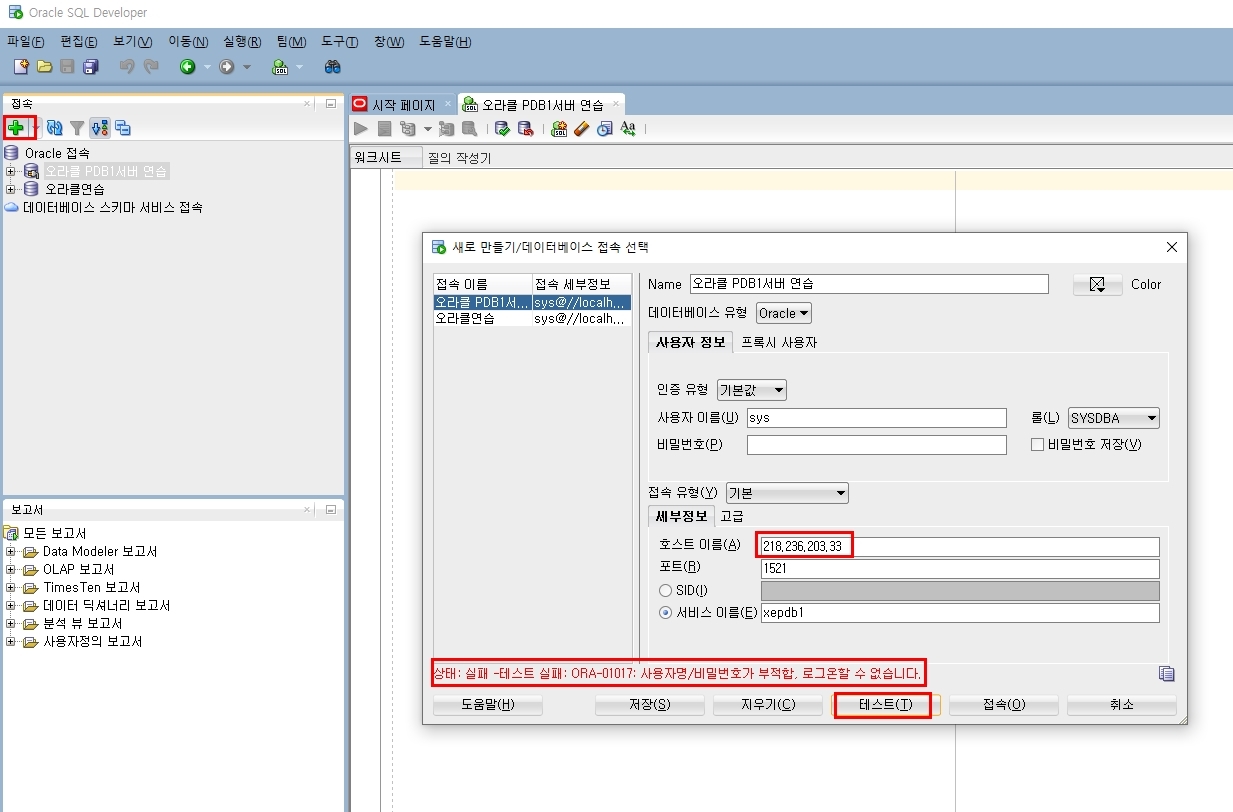Click the 테스트(T) button
1233x812 pixels.
tap(886, 705)
